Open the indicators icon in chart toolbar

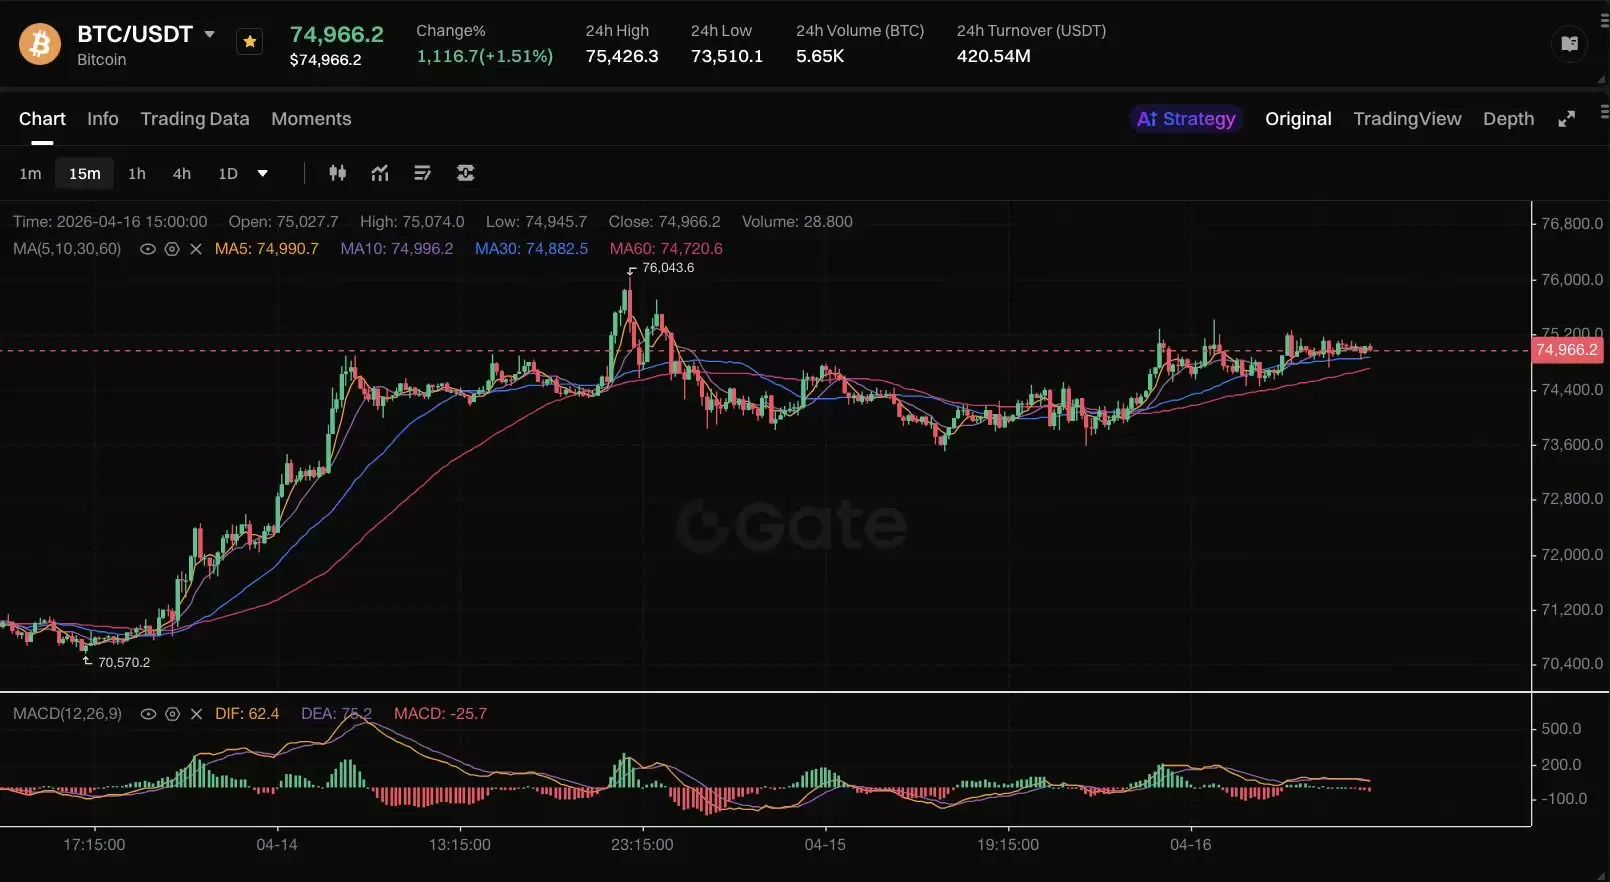380,173
